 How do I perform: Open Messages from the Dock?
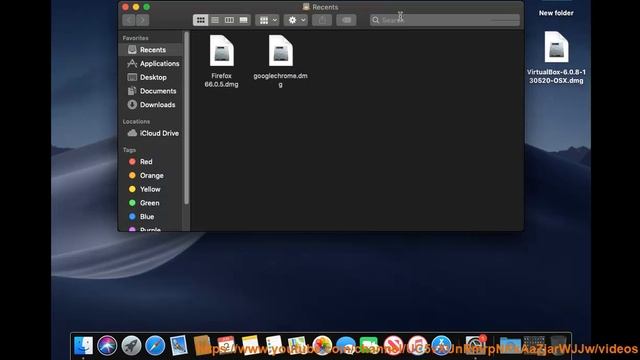[346, 345]
